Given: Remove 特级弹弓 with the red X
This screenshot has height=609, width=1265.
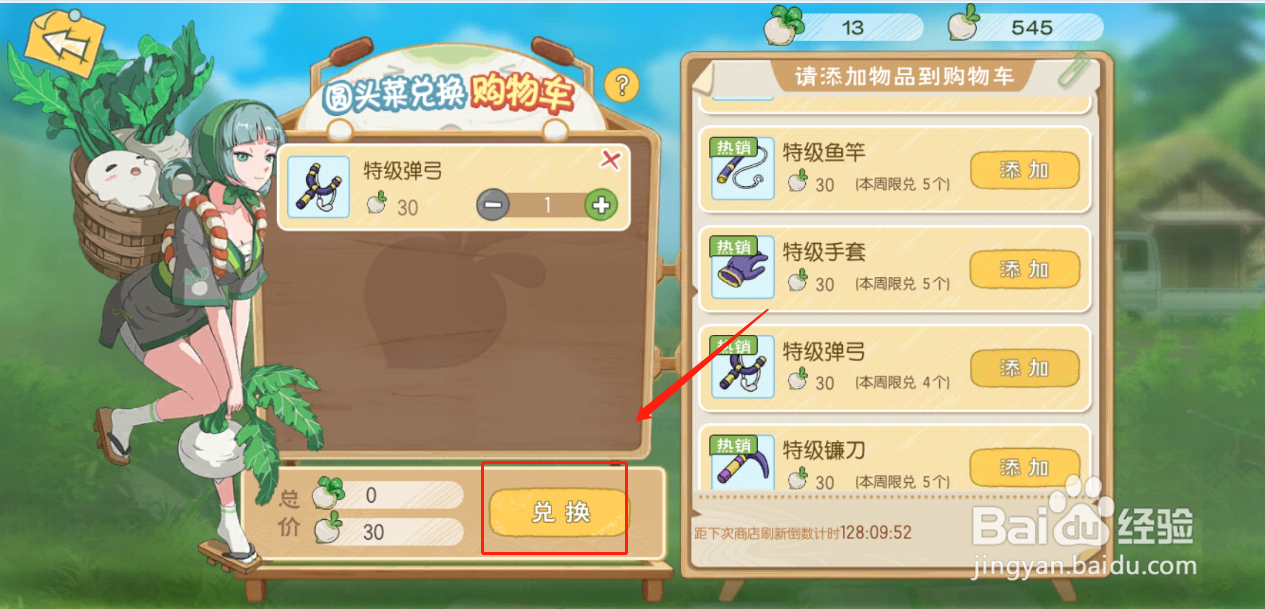Looking at the screenshot, I should (610, 159).
